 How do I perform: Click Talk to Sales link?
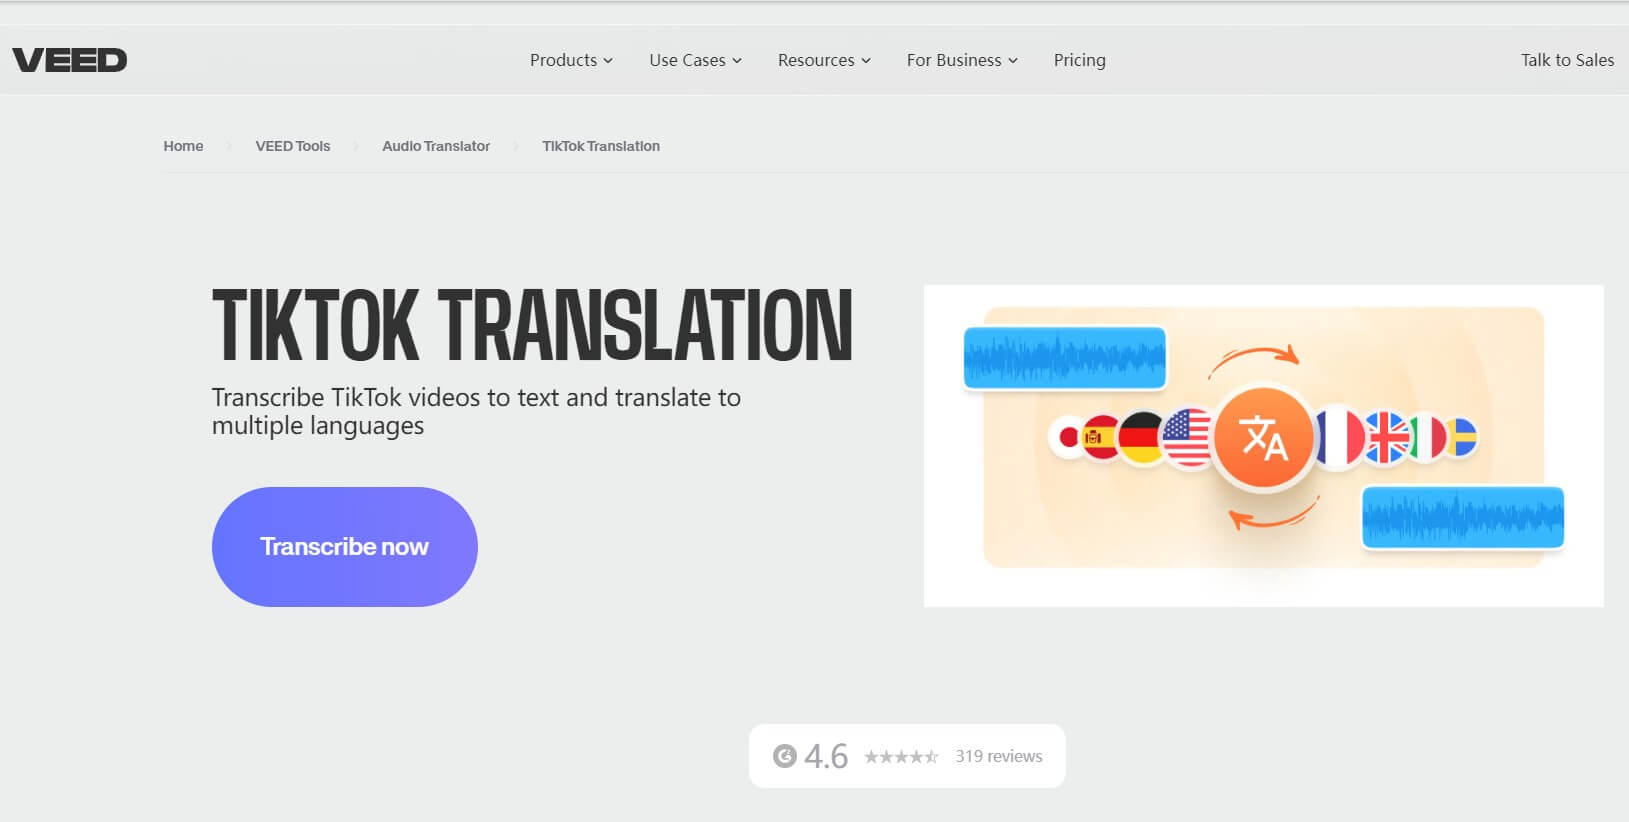pos(1567,60)
